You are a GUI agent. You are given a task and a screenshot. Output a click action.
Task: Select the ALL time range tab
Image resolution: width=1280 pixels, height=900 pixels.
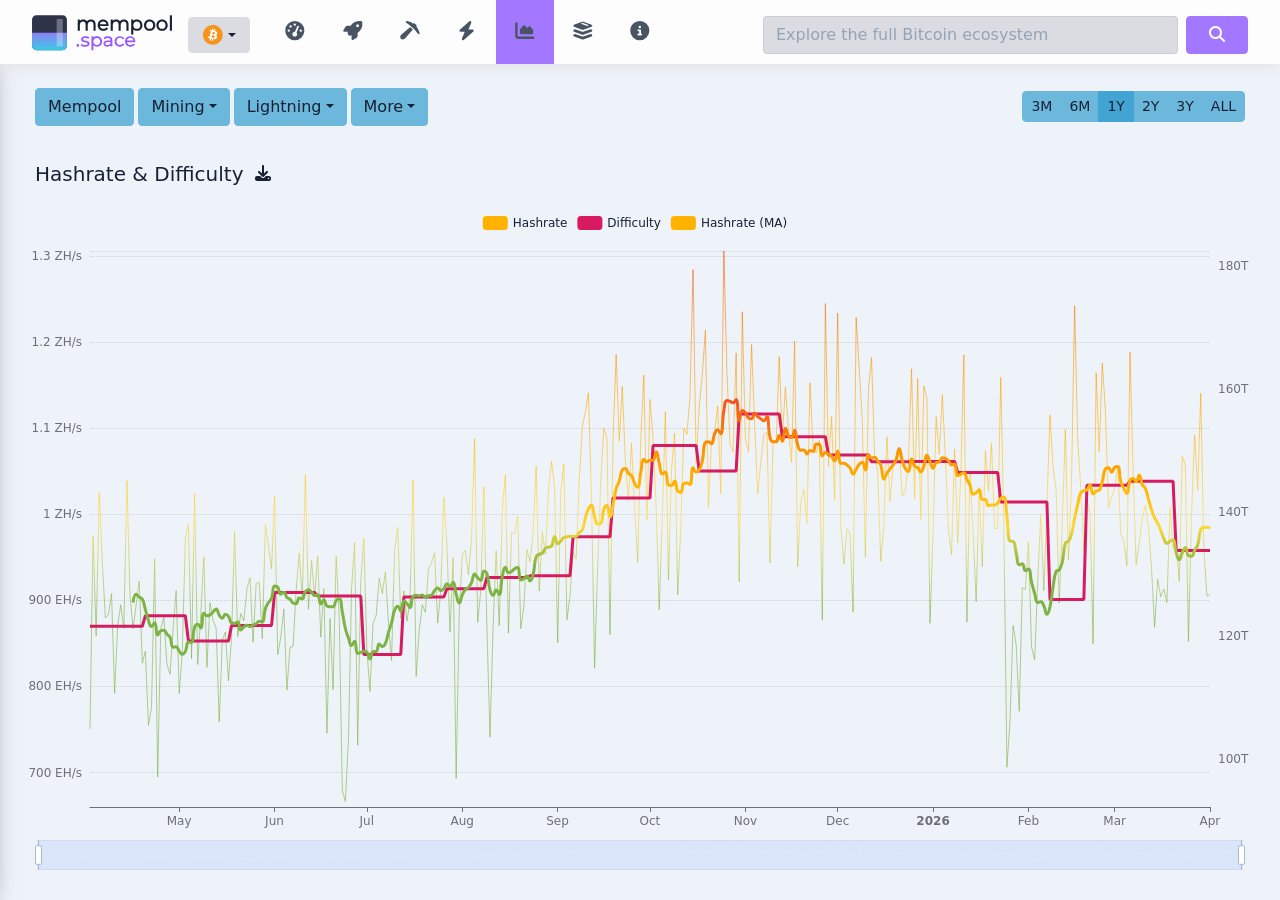(x=1223, y=106)
